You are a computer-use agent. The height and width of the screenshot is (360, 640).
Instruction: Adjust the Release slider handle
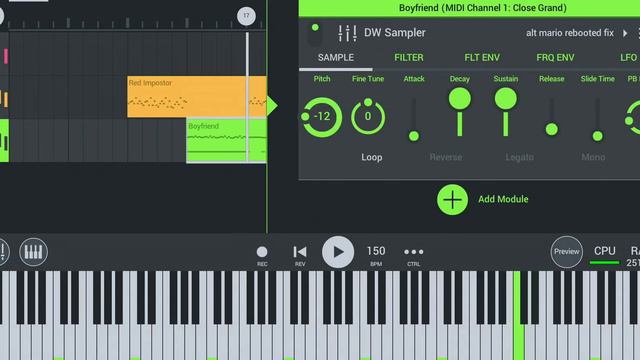551,129
